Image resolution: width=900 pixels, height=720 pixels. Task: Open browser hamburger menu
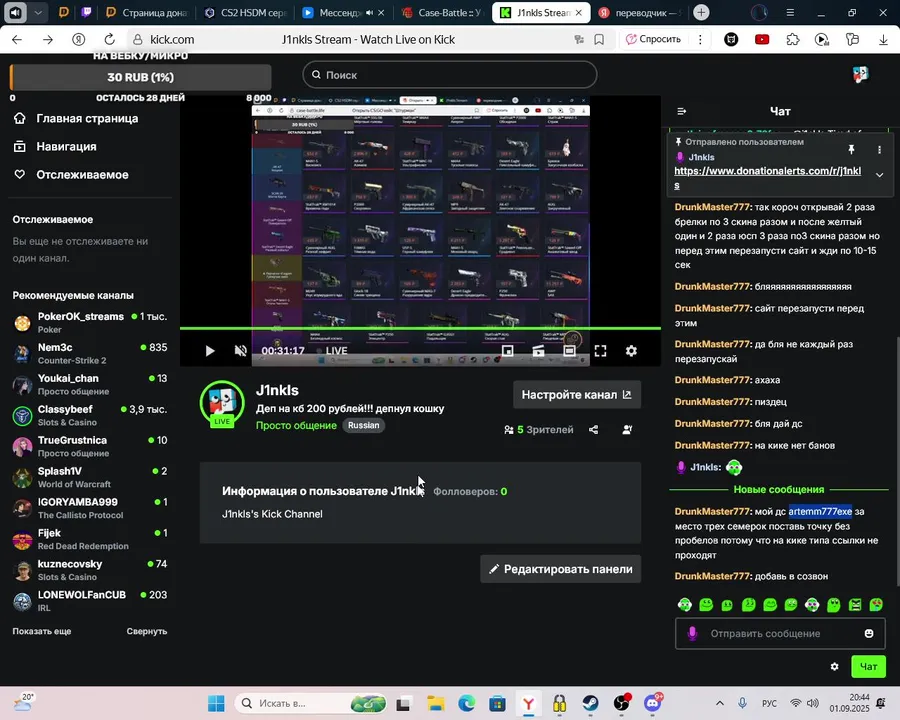pyautogui.click(x=790, y=13)
